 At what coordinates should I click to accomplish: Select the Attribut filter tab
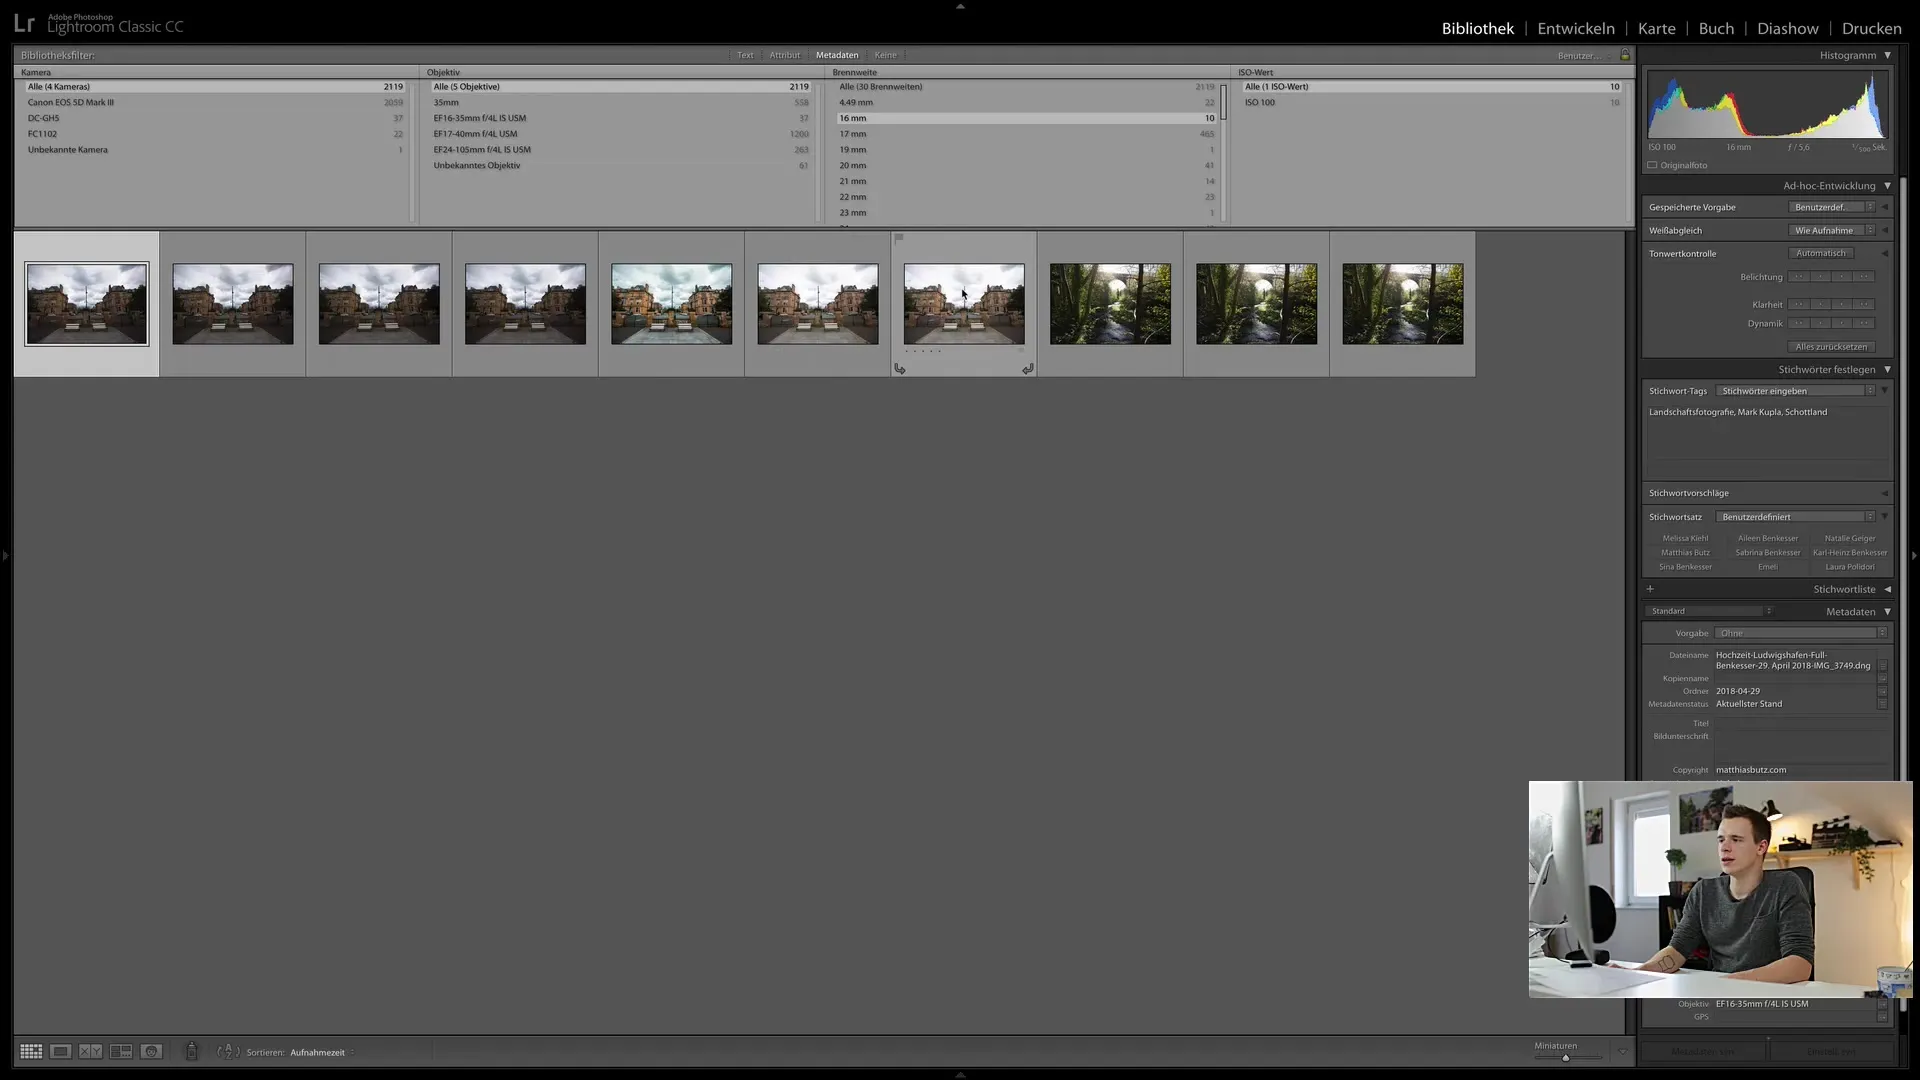click(785, 55)
